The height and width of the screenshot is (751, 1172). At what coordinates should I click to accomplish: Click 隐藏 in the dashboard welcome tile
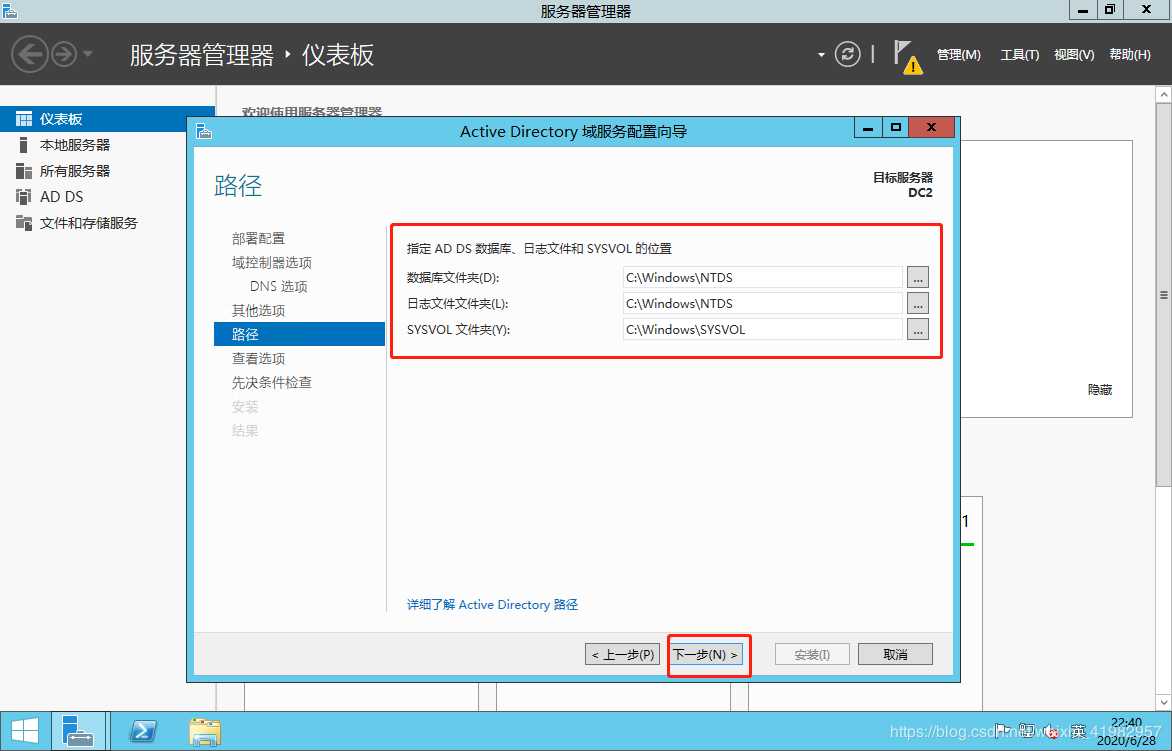point(1099,389)
